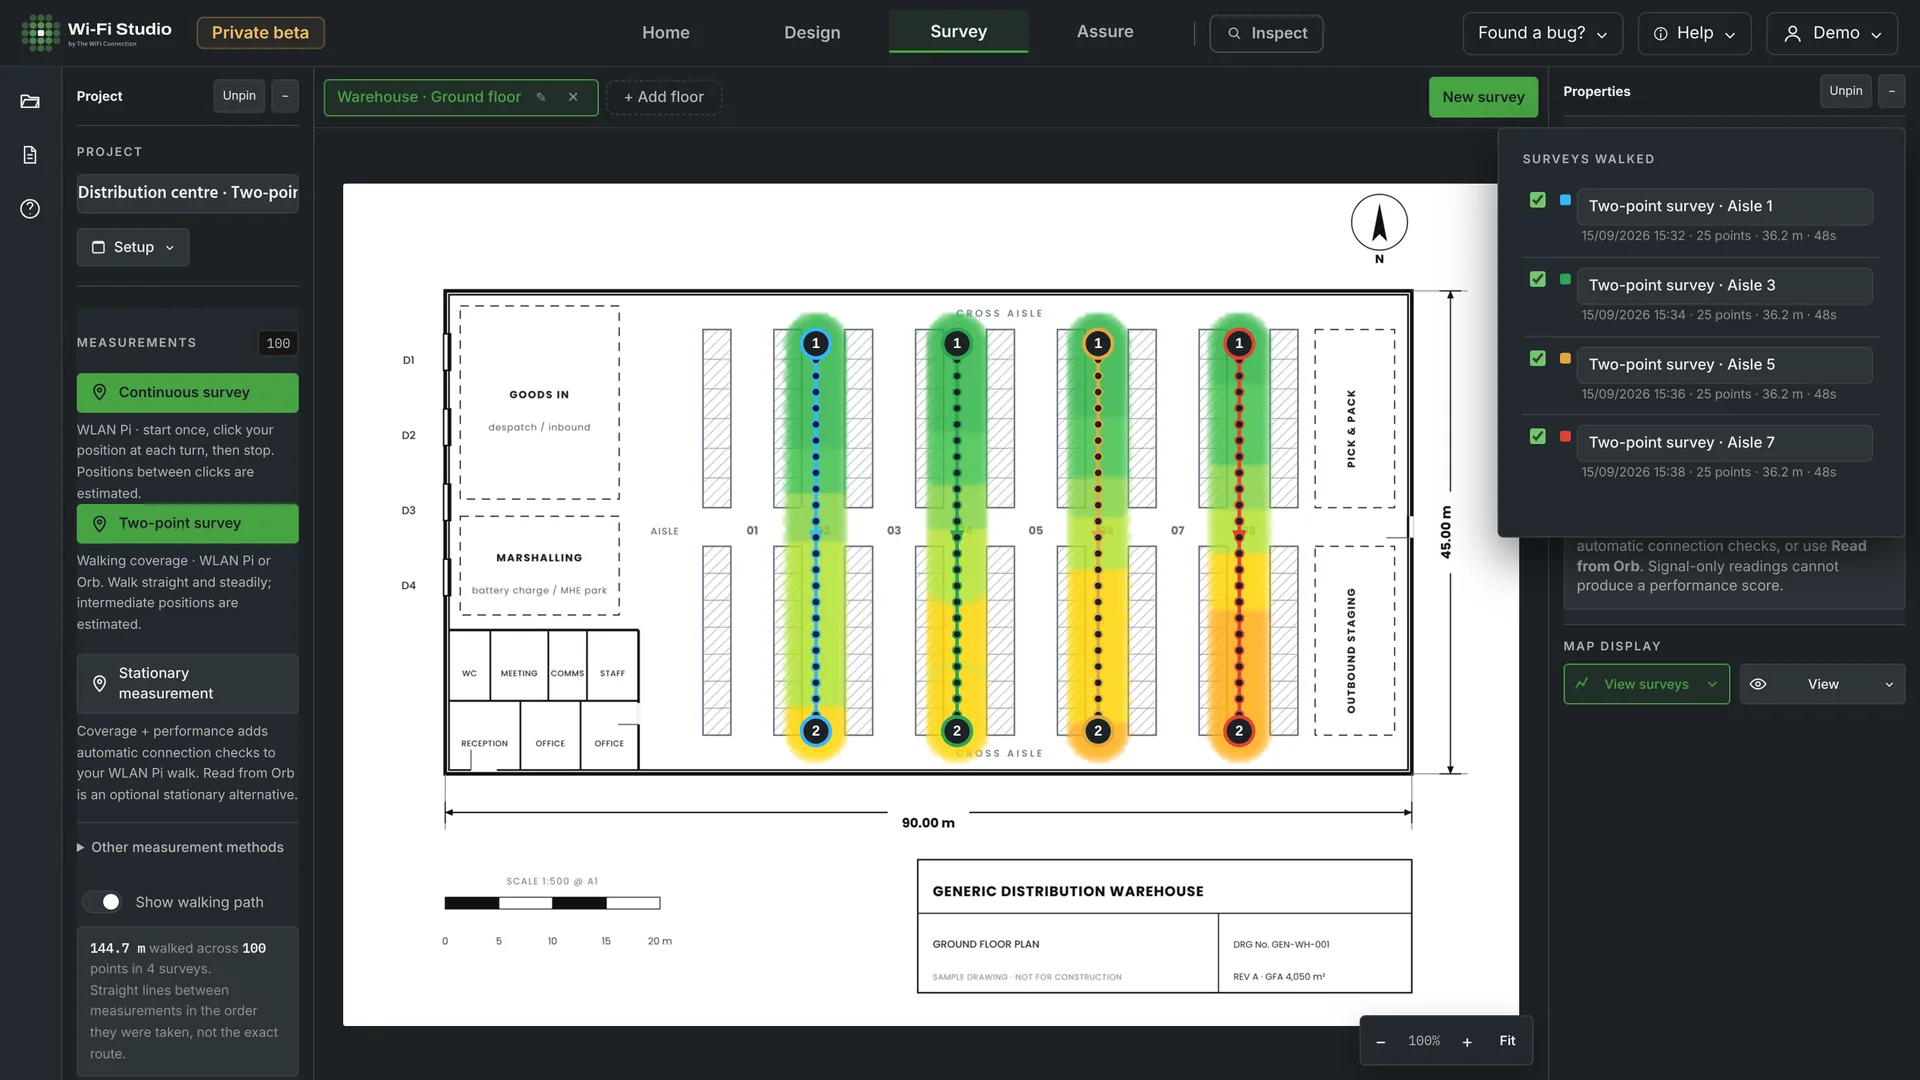This screenshot has height=1080, width=1920.
Task: Open the Demo account menu
Action: pyautogui.click(x=1832, y=33)
